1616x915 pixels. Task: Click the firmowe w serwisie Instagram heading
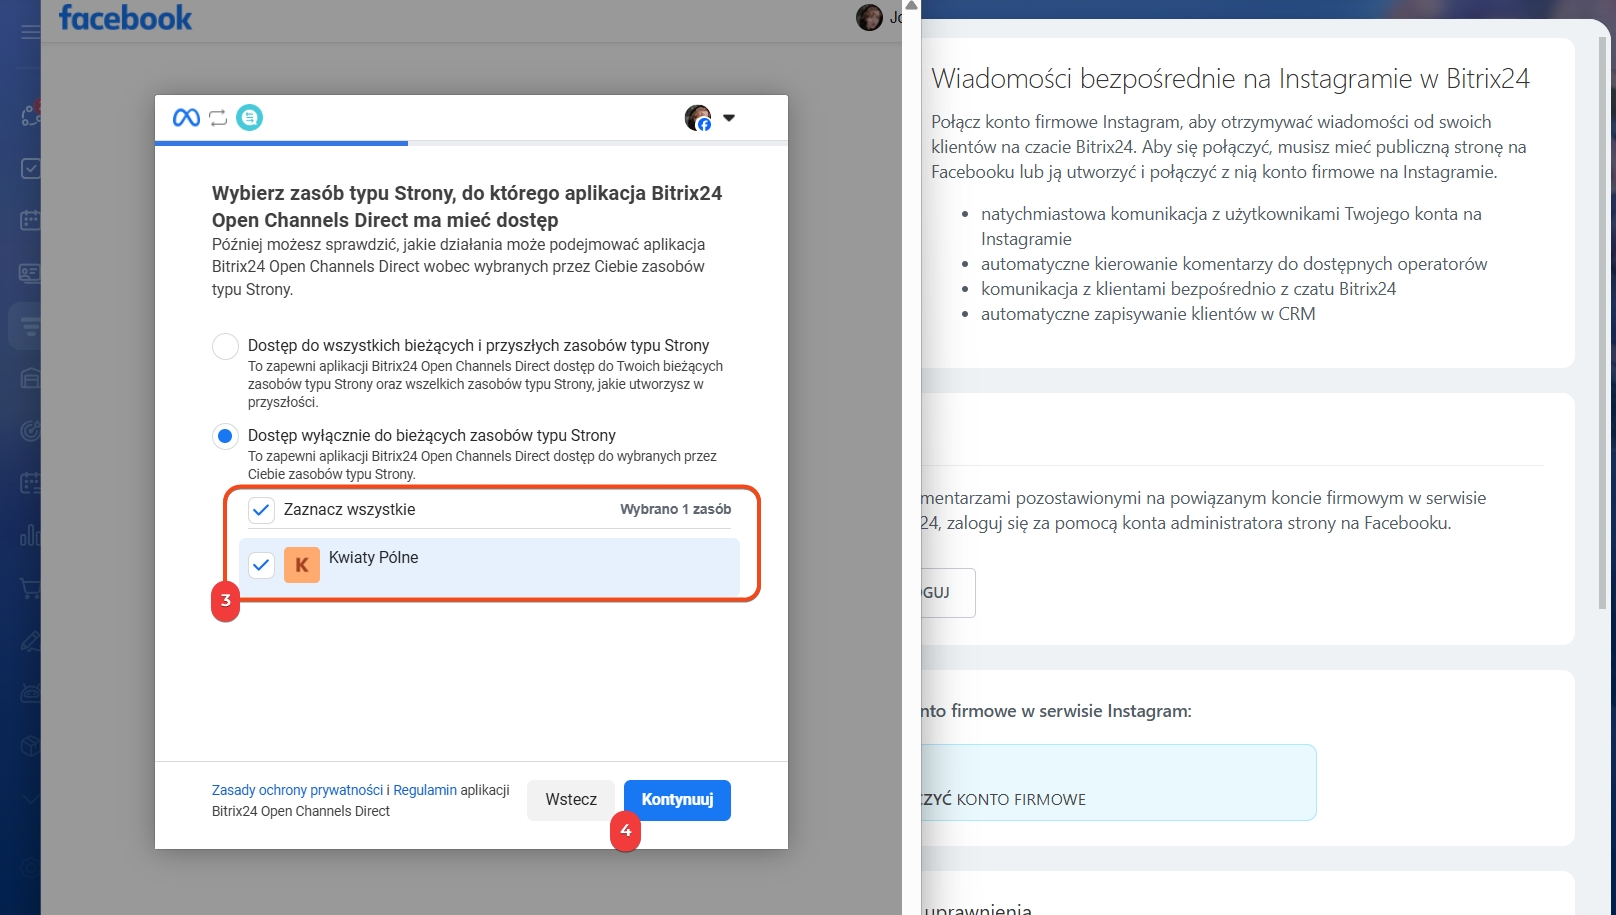click(1056, 711)
